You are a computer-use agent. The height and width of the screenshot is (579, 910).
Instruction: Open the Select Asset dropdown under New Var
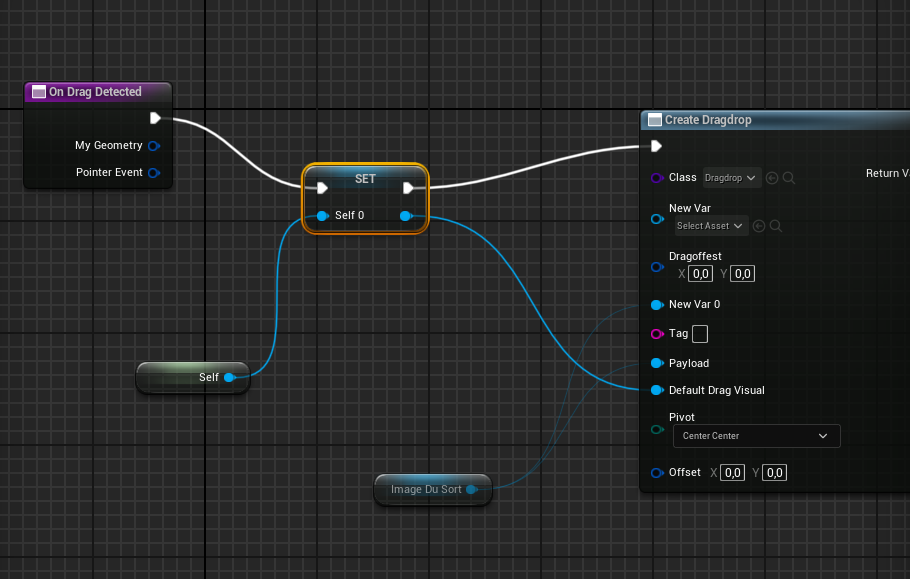(x=709, y=226)
